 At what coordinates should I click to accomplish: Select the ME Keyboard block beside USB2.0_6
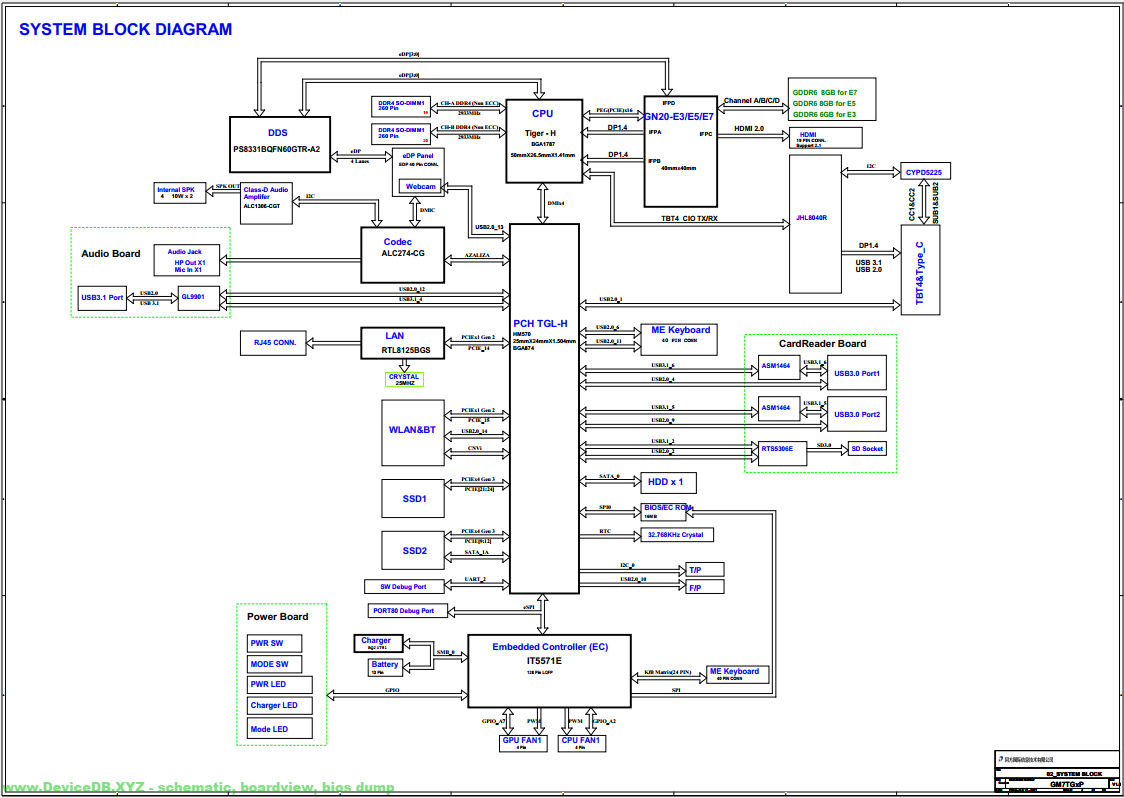680,338
